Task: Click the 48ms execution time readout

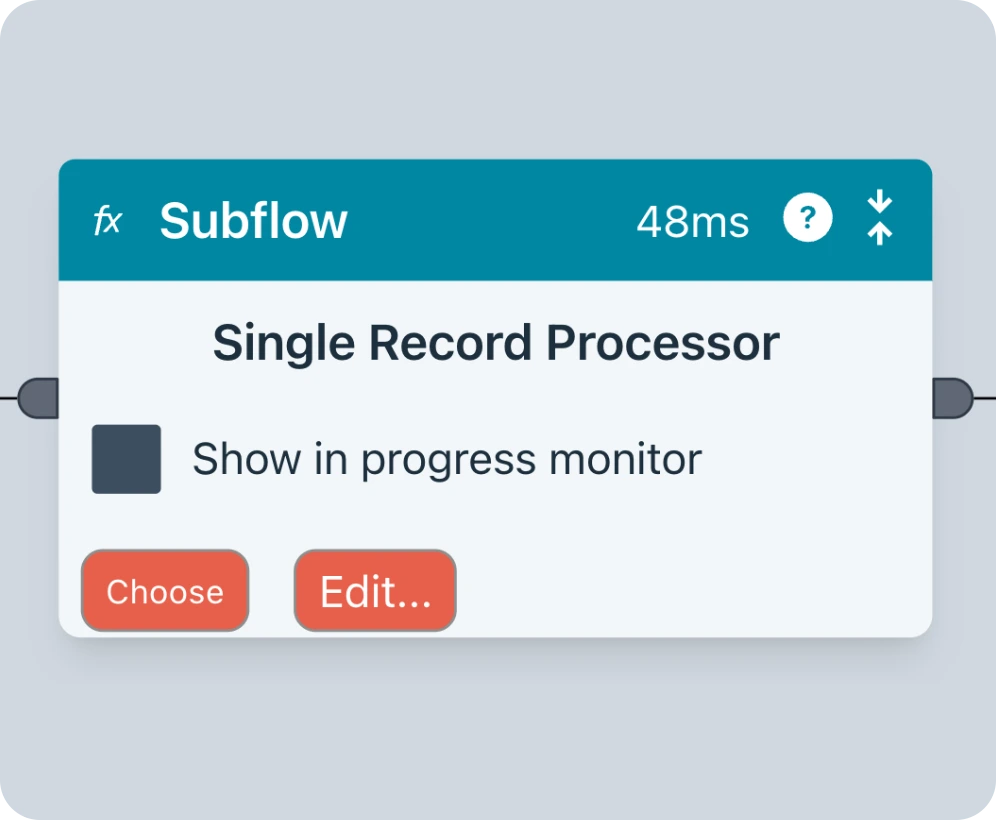Action: tap(692, 221)
